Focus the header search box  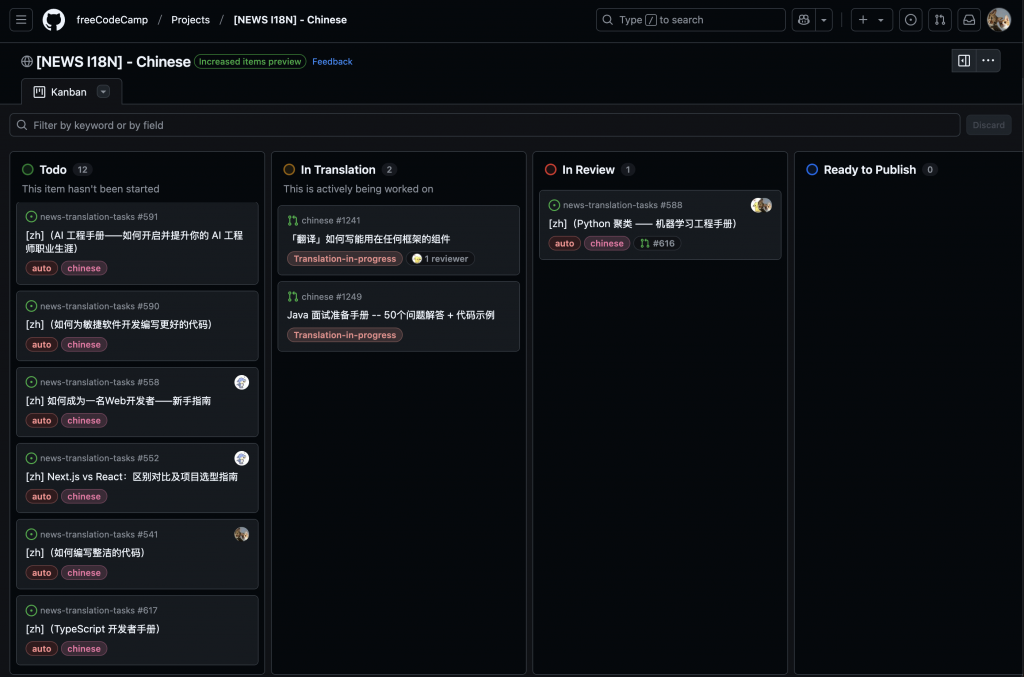tap(690, 20)
